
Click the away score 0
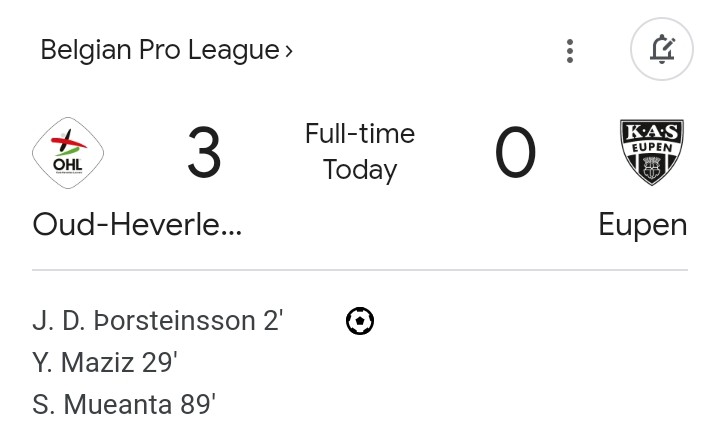coord(515,152)
